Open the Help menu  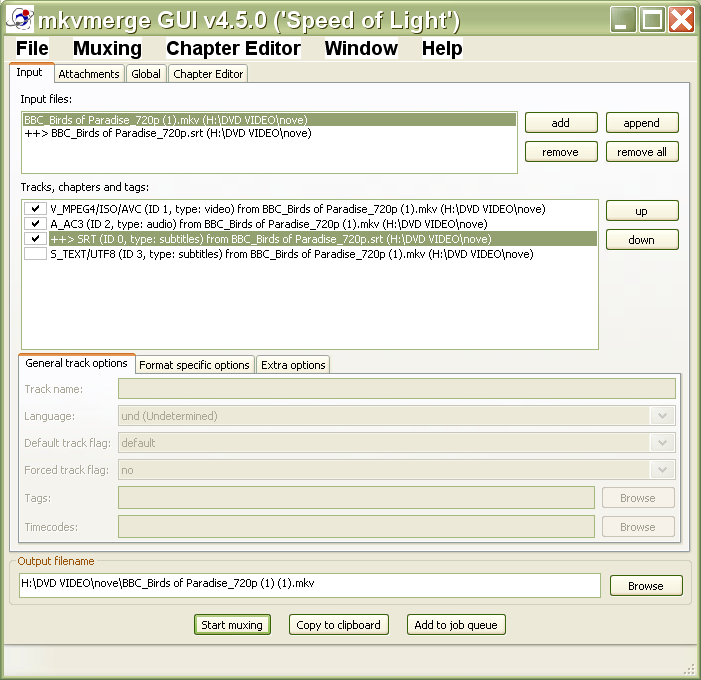point(442,48)
